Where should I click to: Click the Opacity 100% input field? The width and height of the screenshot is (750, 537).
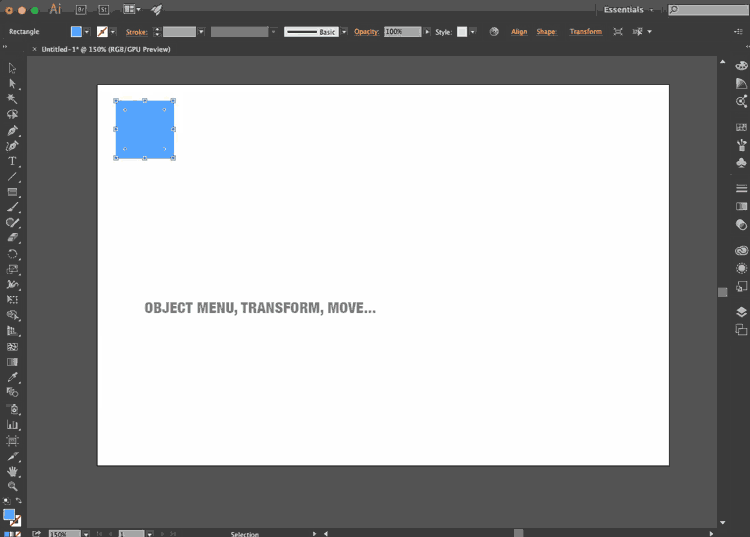click(402, 32)
